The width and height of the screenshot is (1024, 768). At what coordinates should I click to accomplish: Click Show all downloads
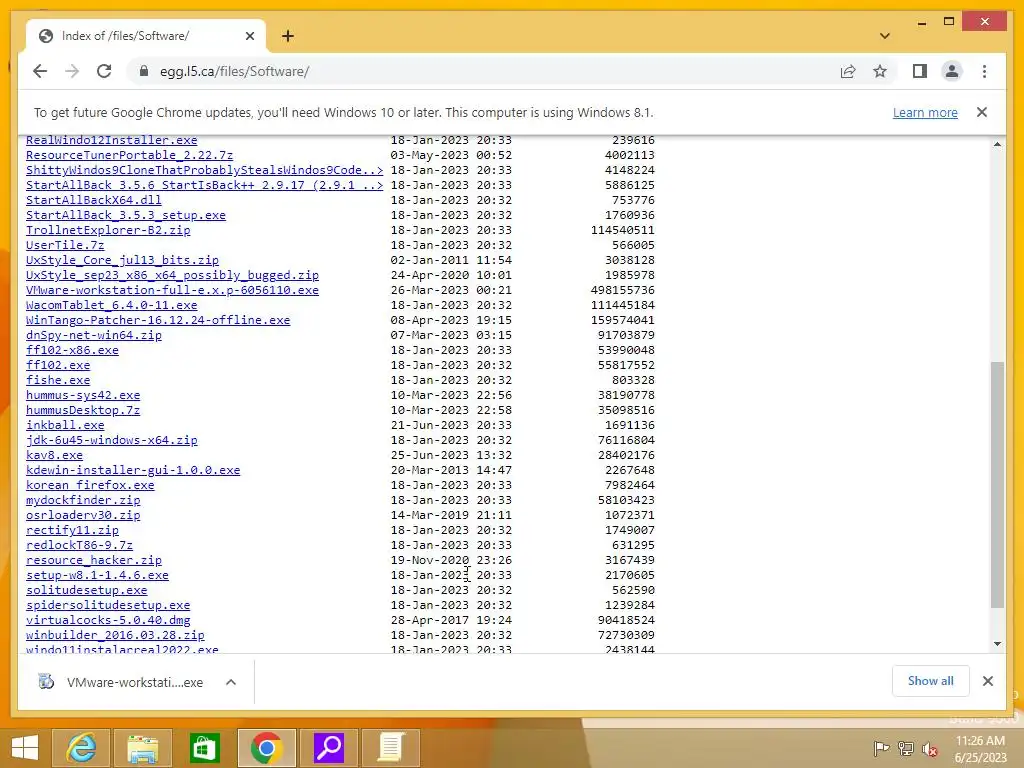[930, 681]
